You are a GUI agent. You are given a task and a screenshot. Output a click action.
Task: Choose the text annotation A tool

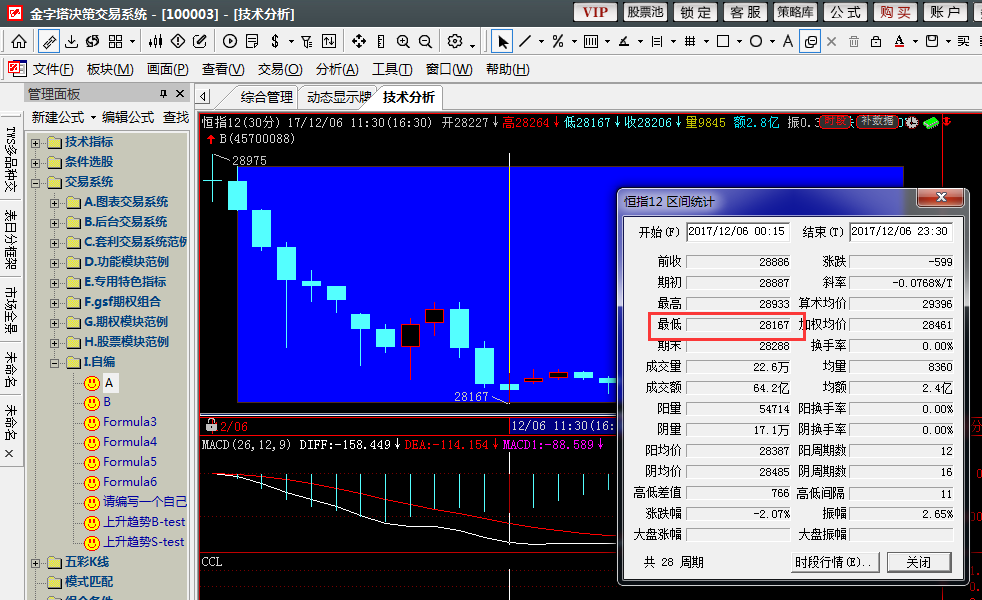(x=788, y=41)
